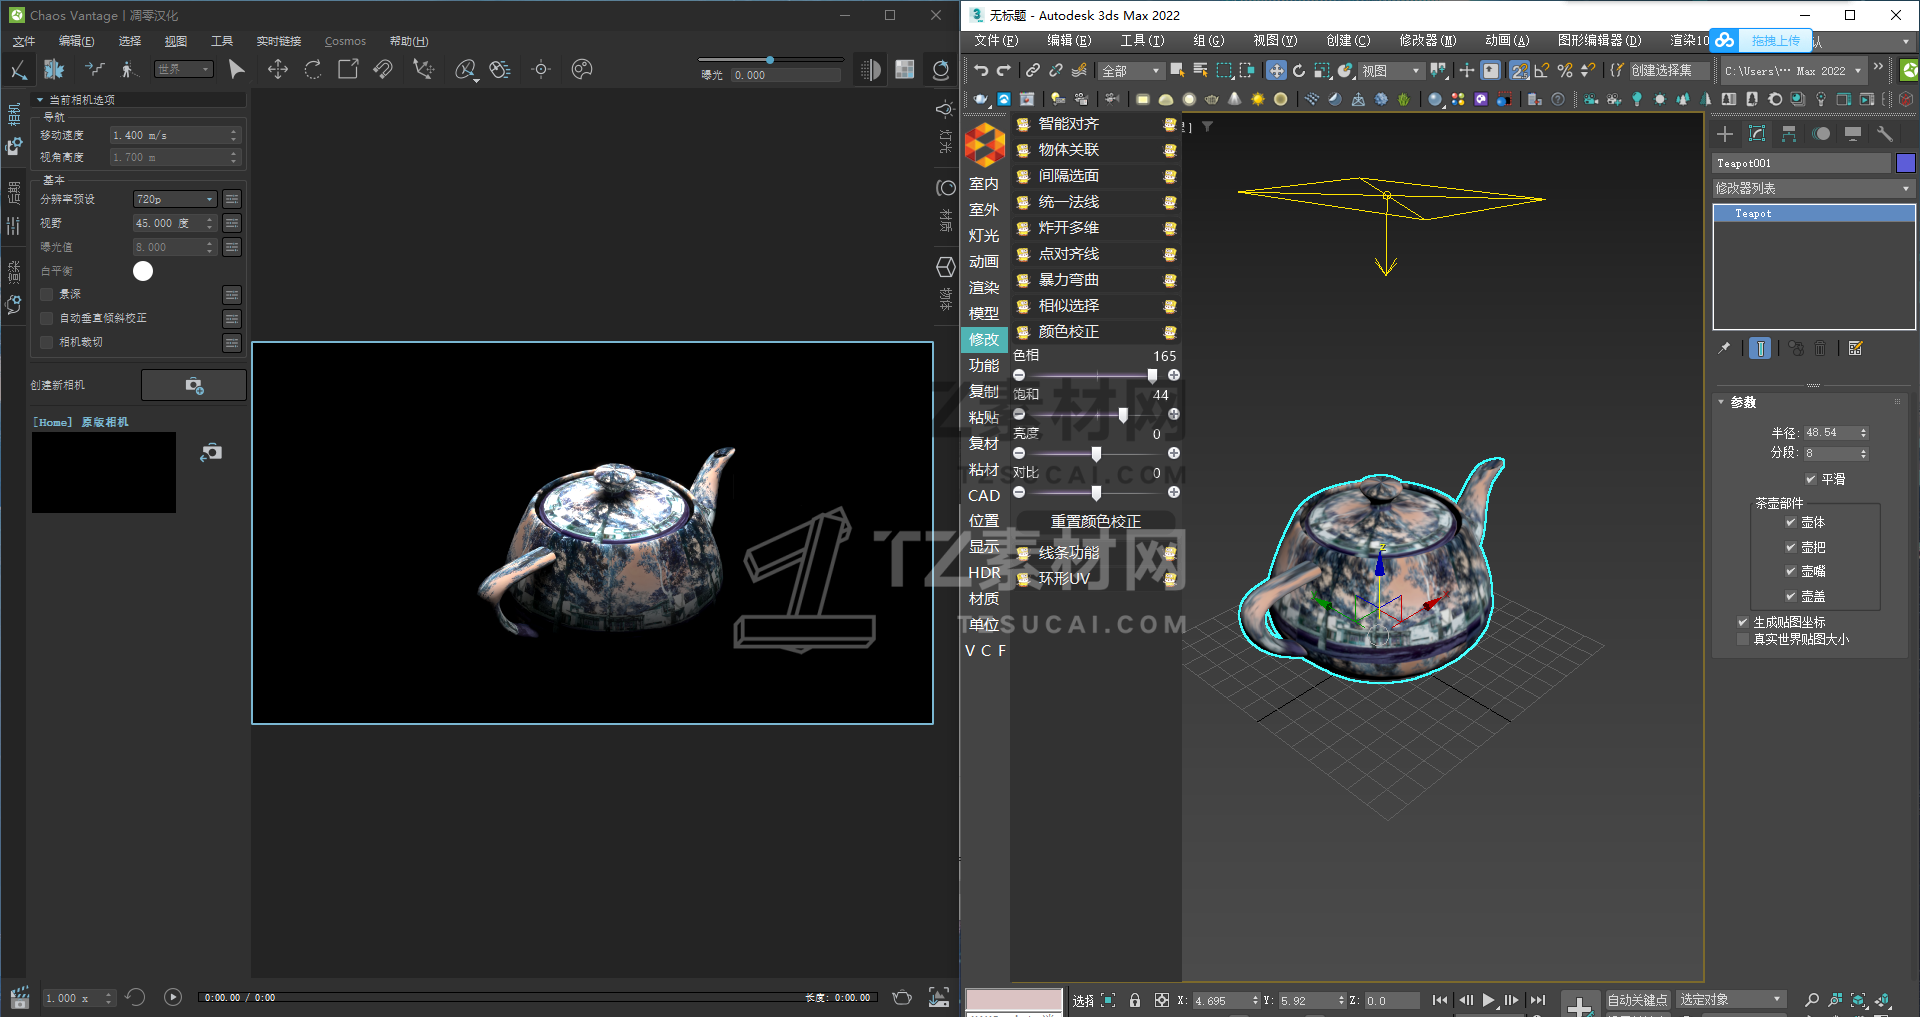The height and width of the screenshot is (1017, 1920).
Task: Open the project path dropdown in 3ds Max toolbar
Action: [1794, 71]
